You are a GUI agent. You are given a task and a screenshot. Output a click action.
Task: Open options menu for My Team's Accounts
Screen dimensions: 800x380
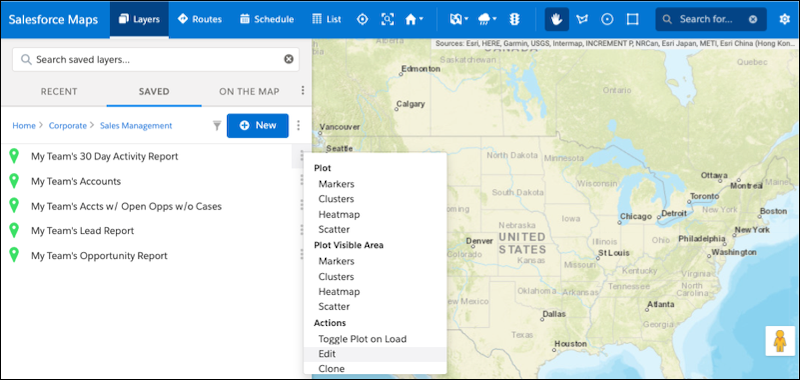click(302, 181)
